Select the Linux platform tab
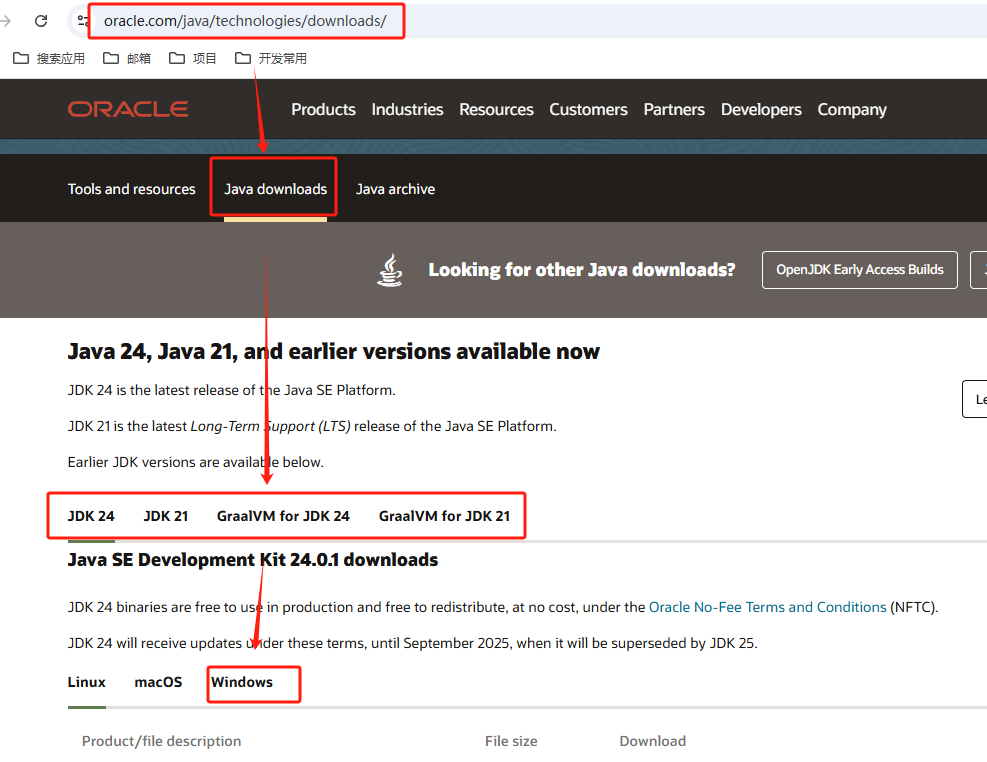Screen dimensions: 987x762 86,682
